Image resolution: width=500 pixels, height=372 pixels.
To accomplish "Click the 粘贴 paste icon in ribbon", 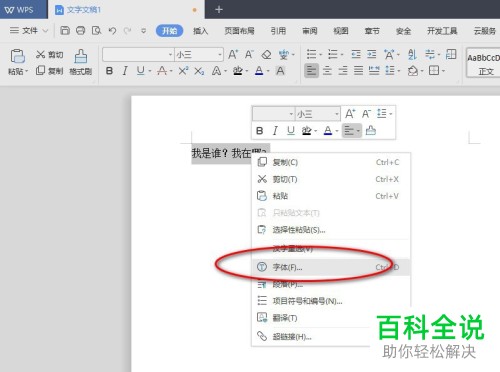I will click(17, 56).
